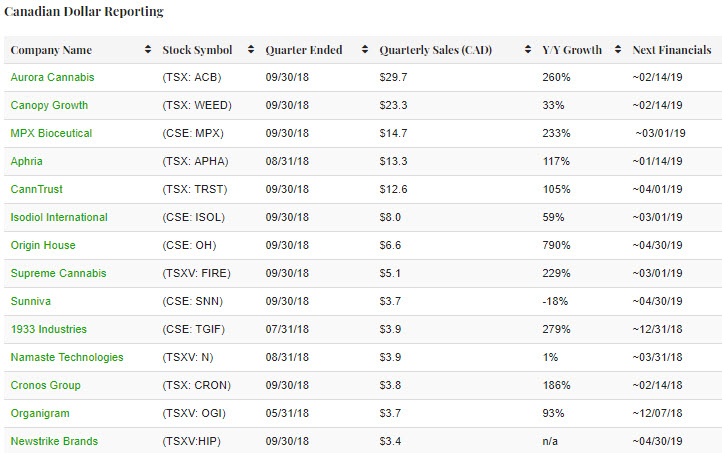The image size is (722, 453).
Task: Open 1933 Industries link
Action: coord(48,330)
